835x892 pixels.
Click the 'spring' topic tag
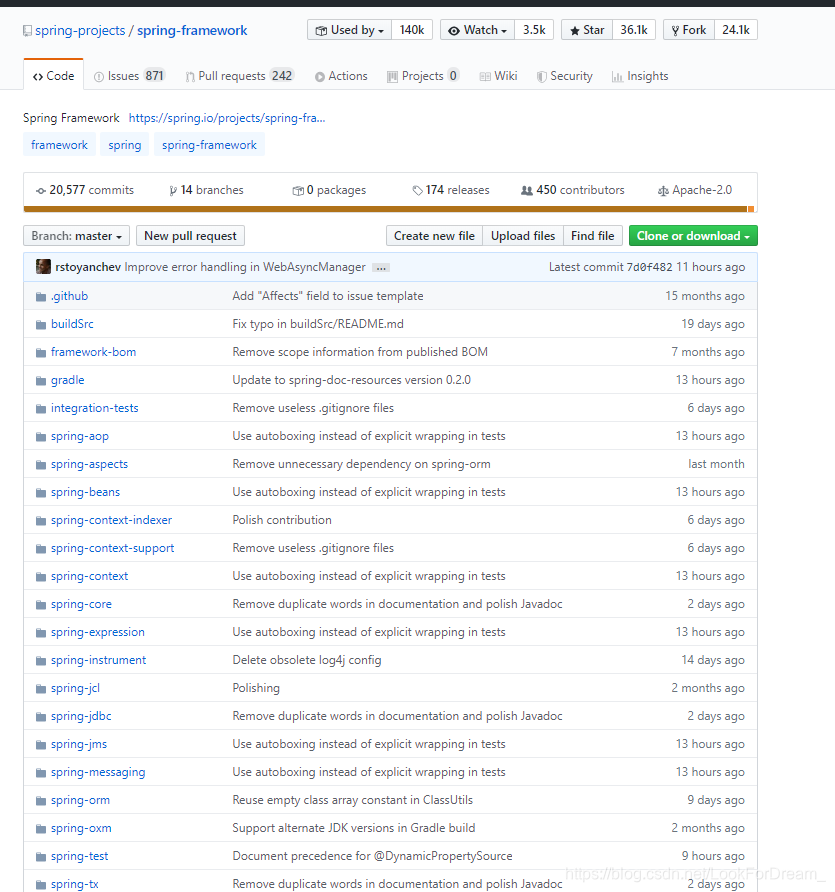[125, 144]
